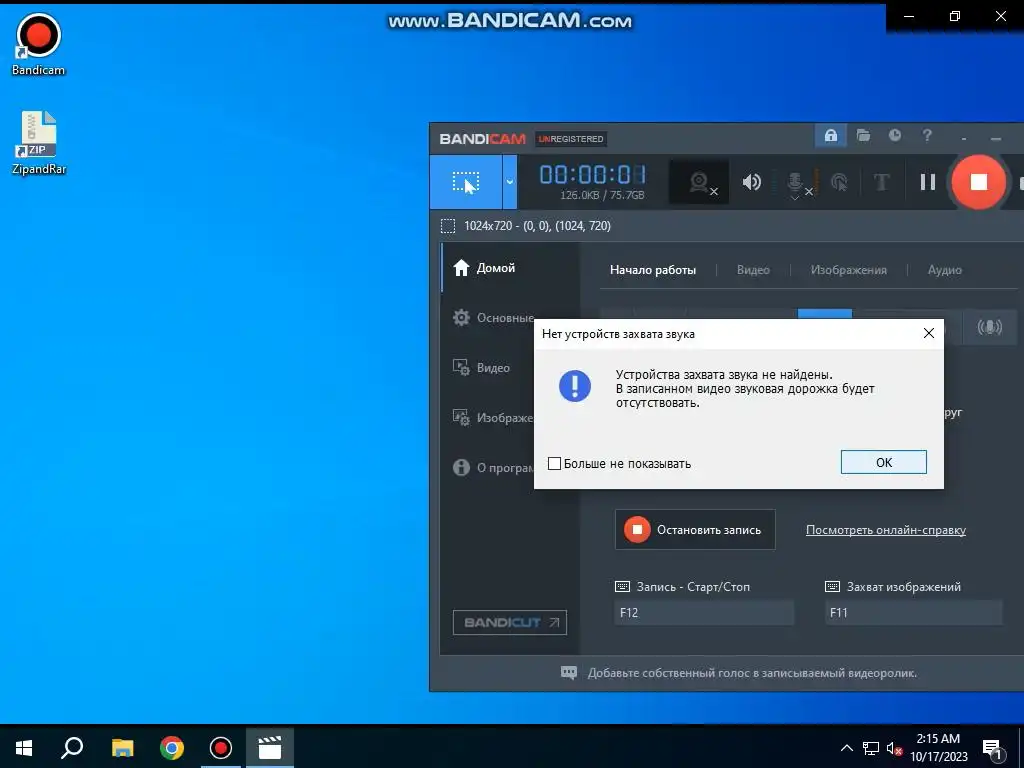
Task: Open the Изображения sidebar section
Action: pos(492,418)
